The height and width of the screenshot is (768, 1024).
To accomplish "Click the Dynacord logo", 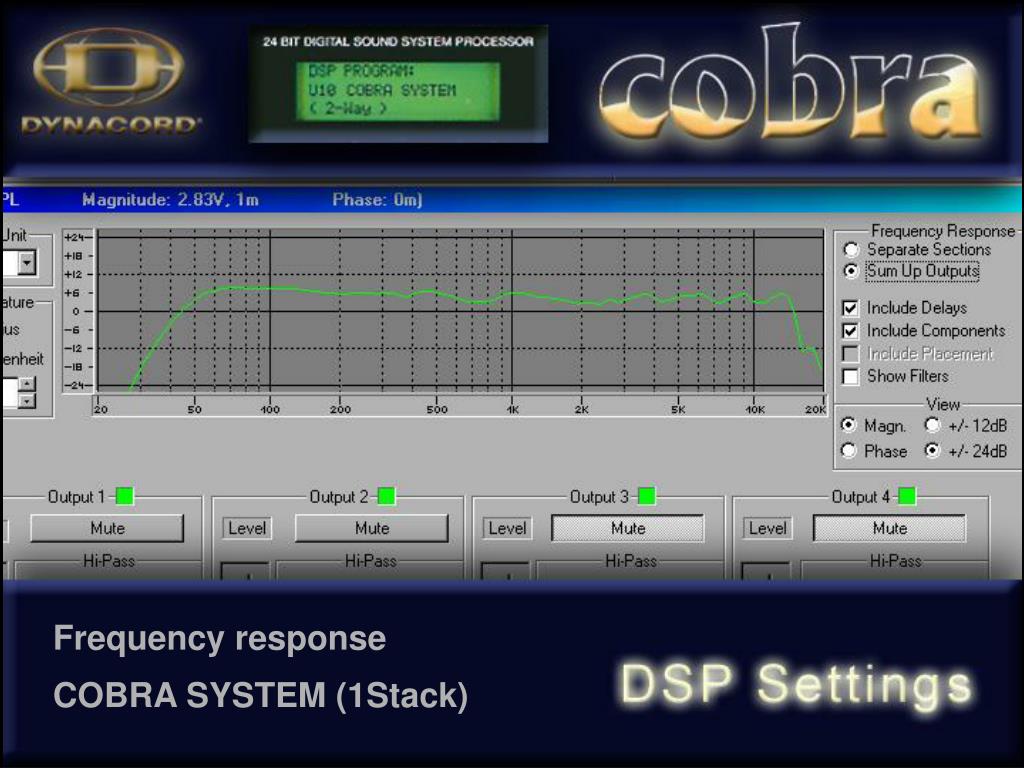I will (110, 82).
